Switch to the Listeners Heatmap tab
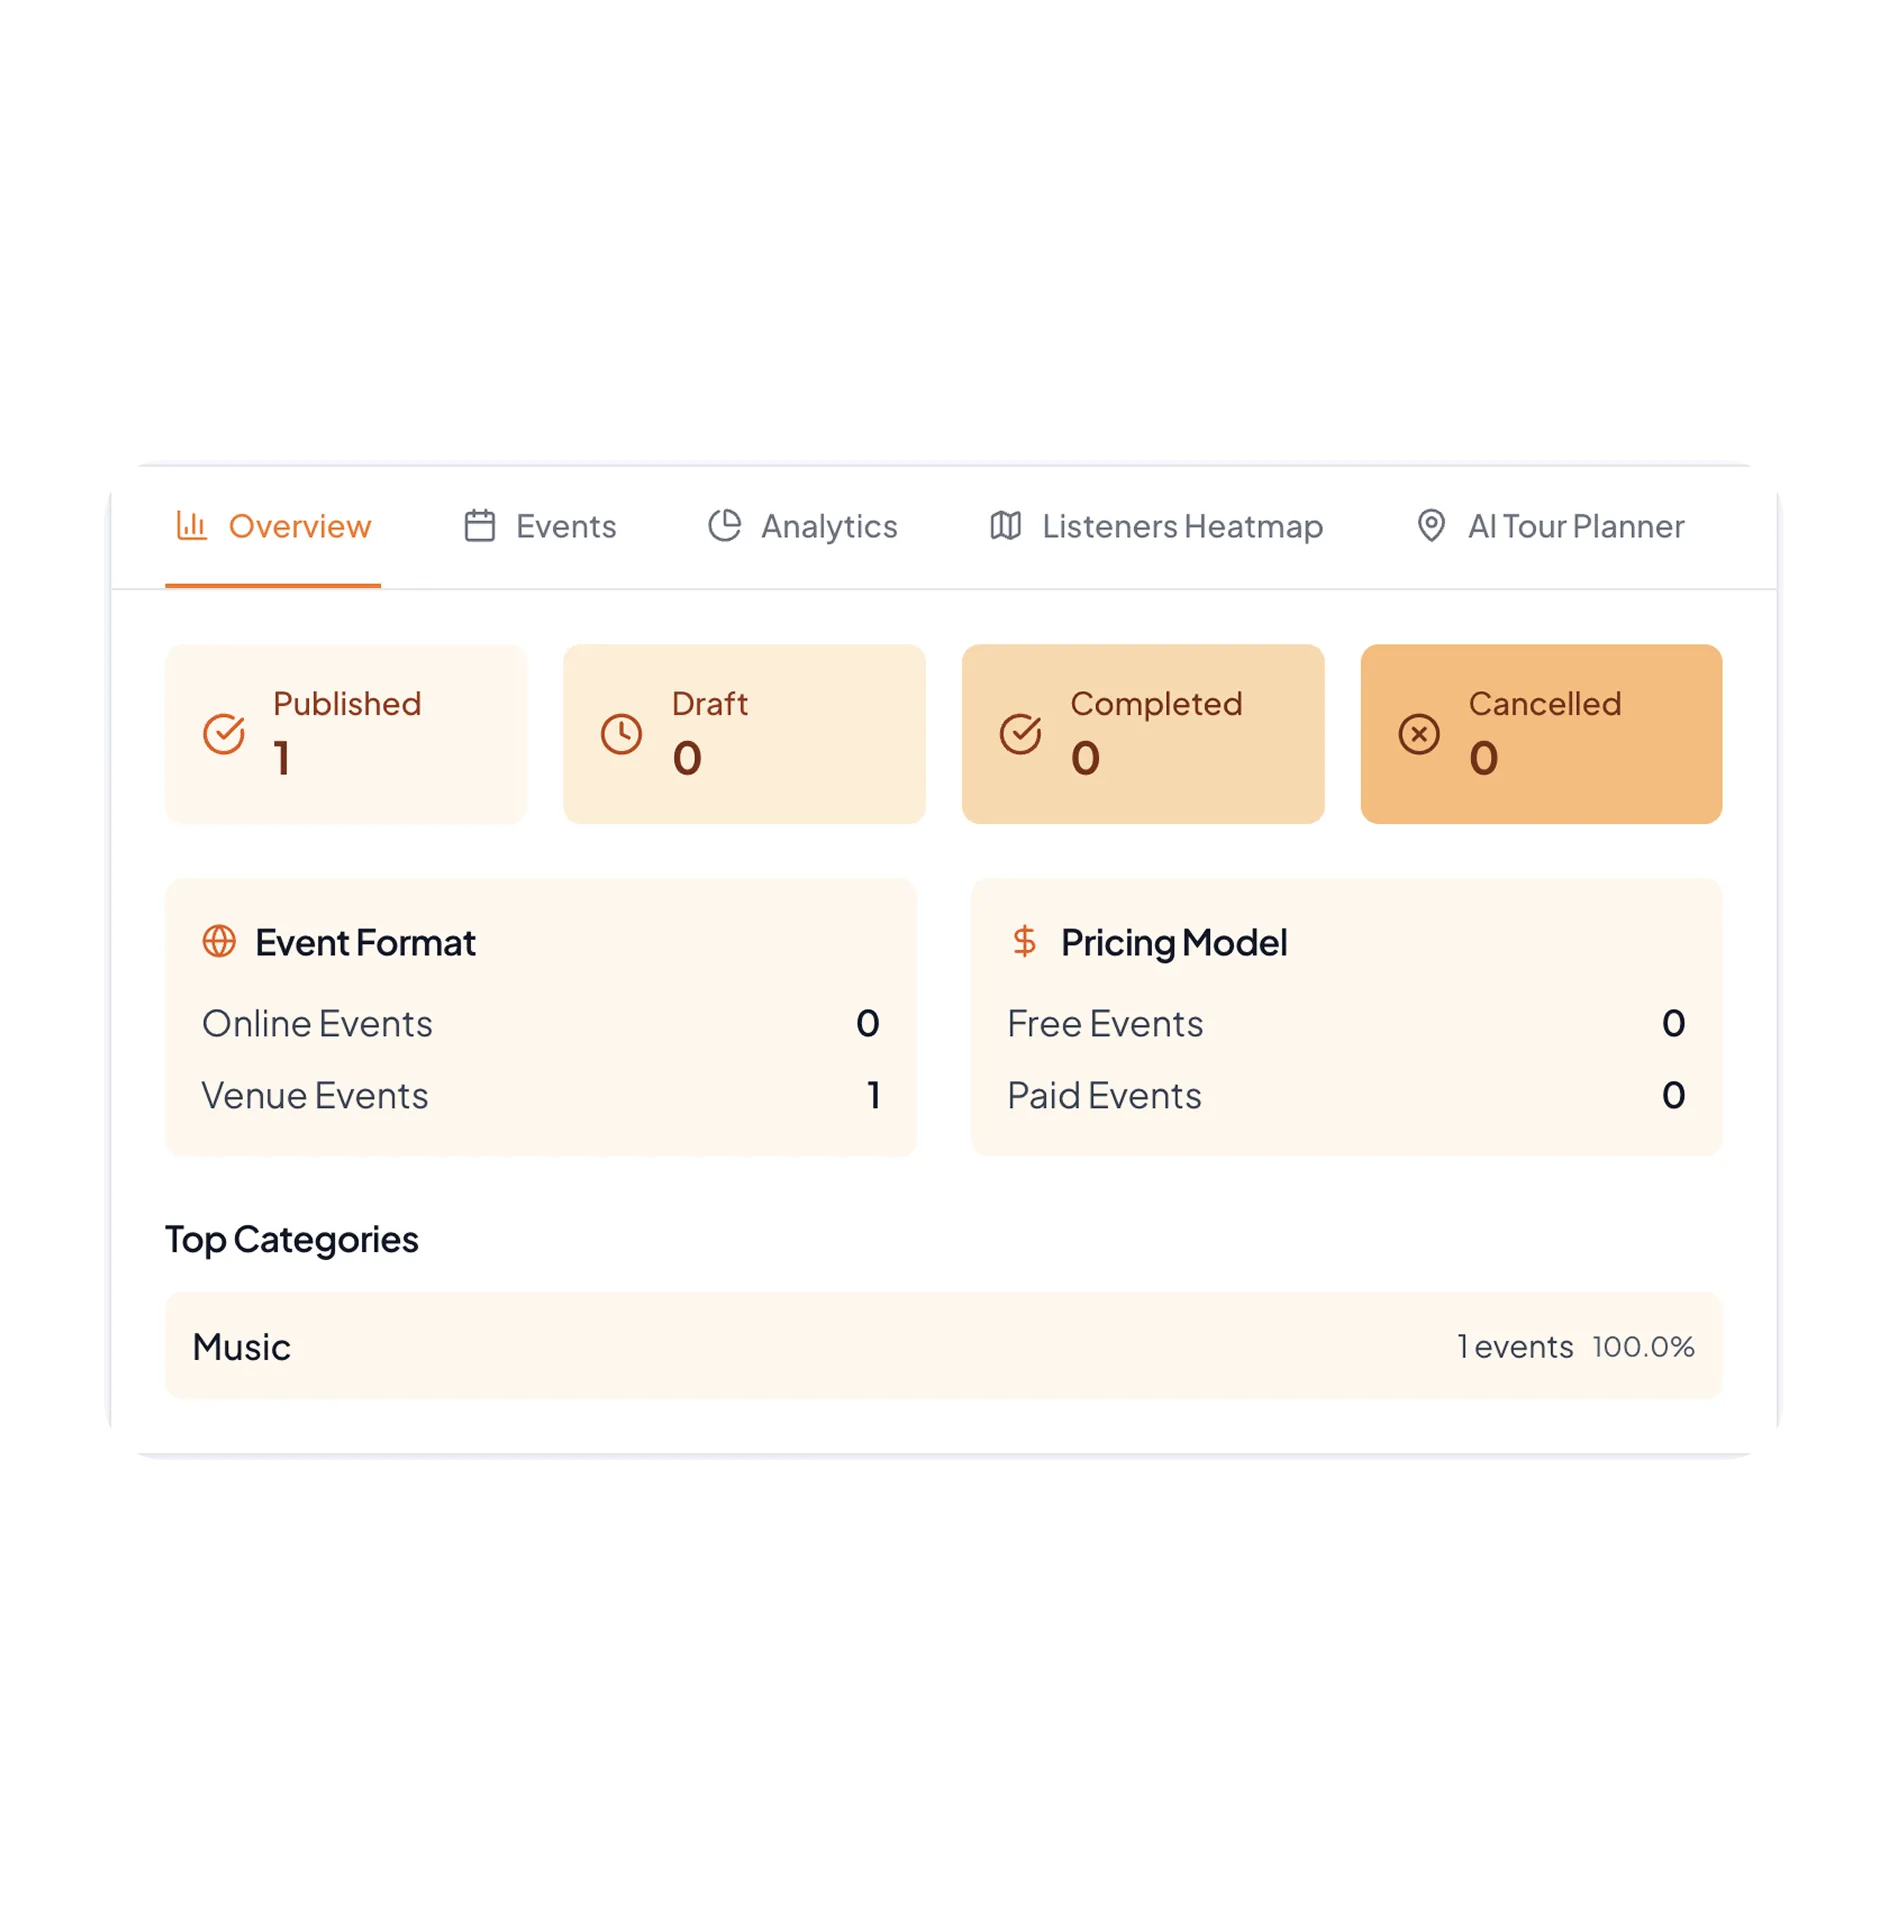The image size is (1888, 1920). [1182, 526]
